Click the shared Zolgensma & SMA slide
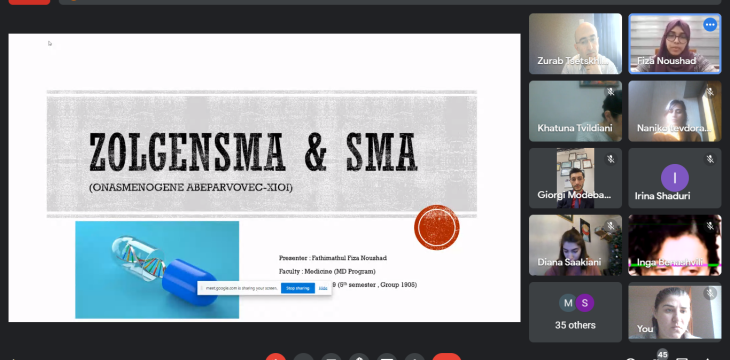The height and width of the screenshot is (360, 730). point(264,177)
